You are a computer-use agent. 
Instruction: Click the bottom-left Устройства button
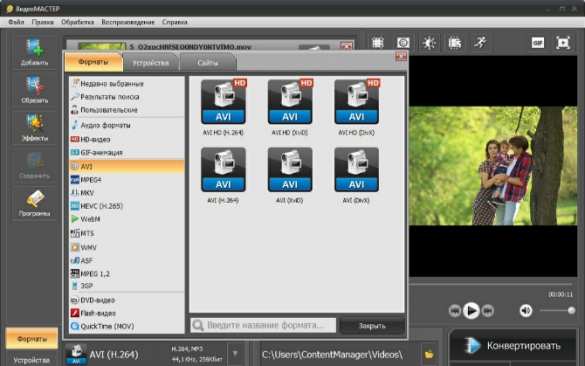click(32, 360)
